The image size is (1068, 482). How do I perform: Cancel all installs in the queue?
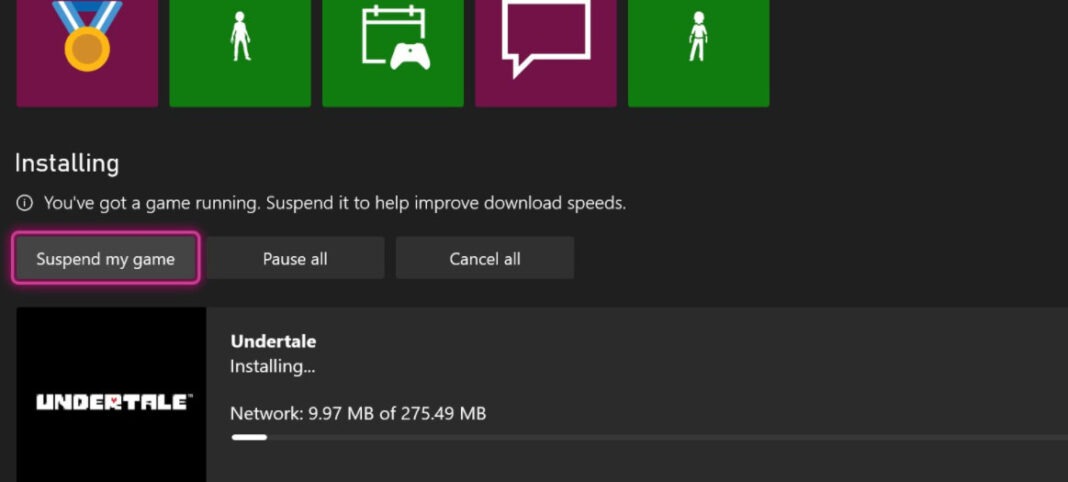pyautogui.click(x=485, y=259)
